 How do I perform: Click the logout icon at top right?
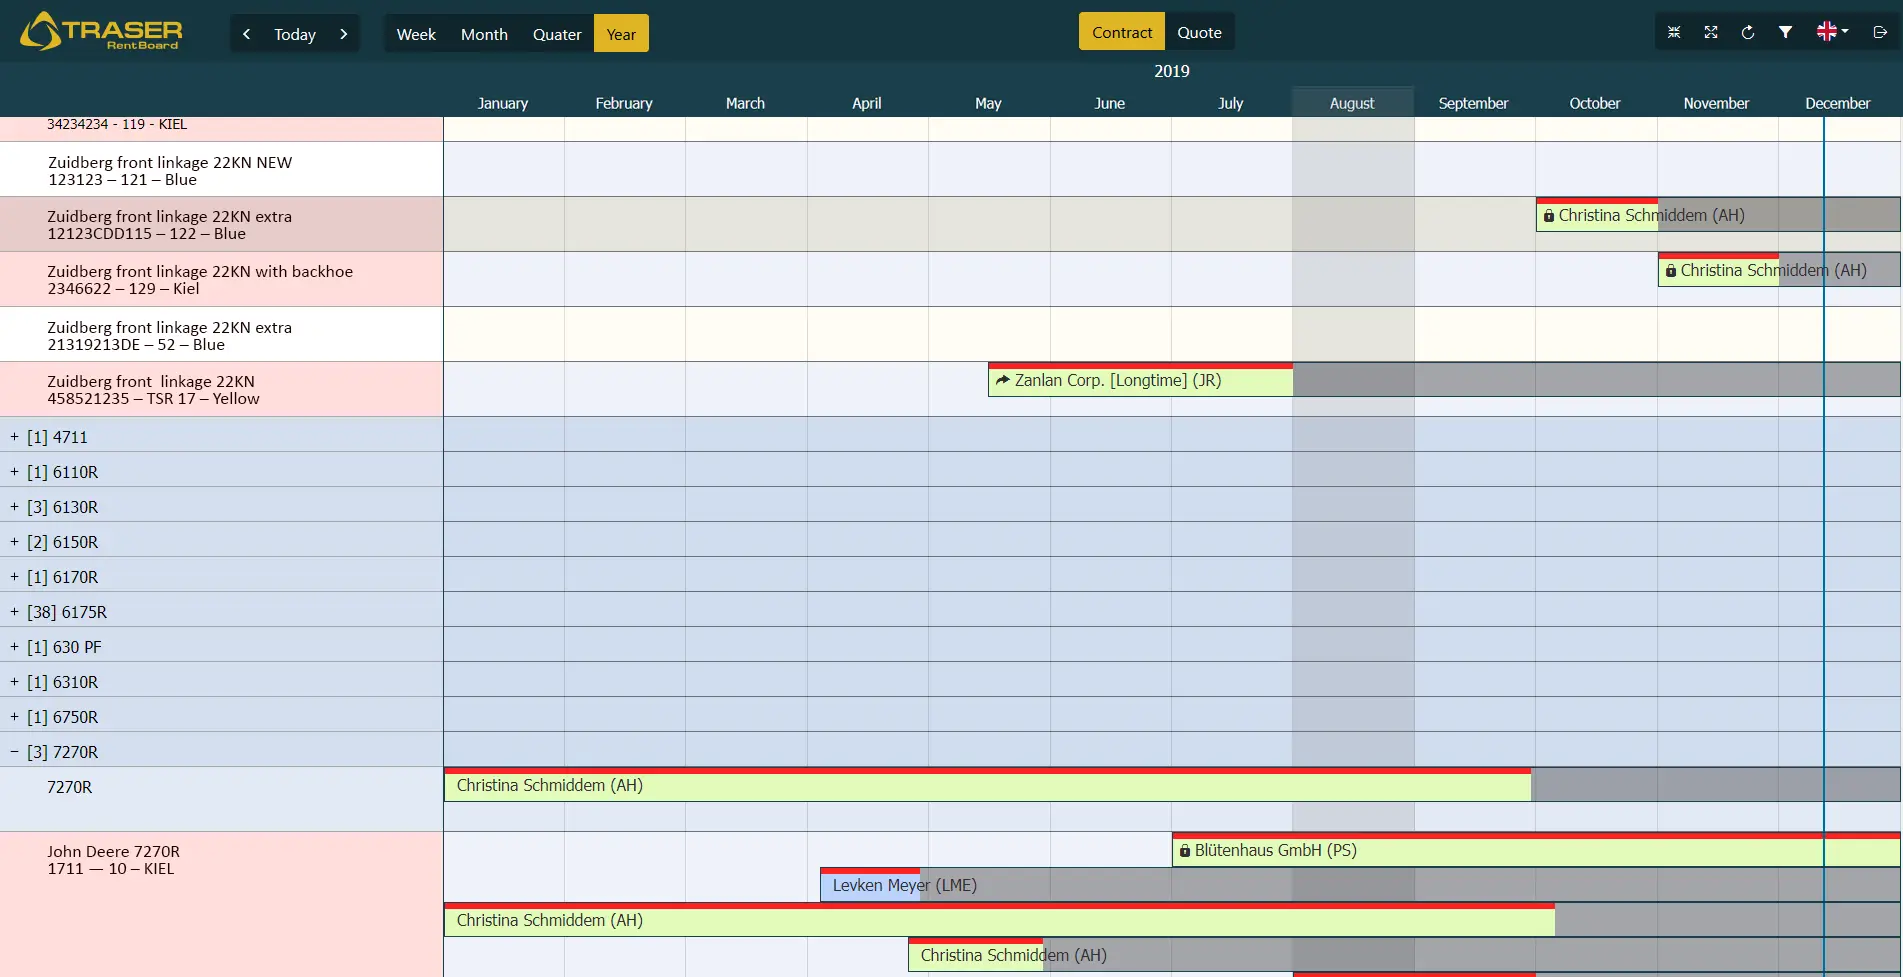click(1880, 33)
